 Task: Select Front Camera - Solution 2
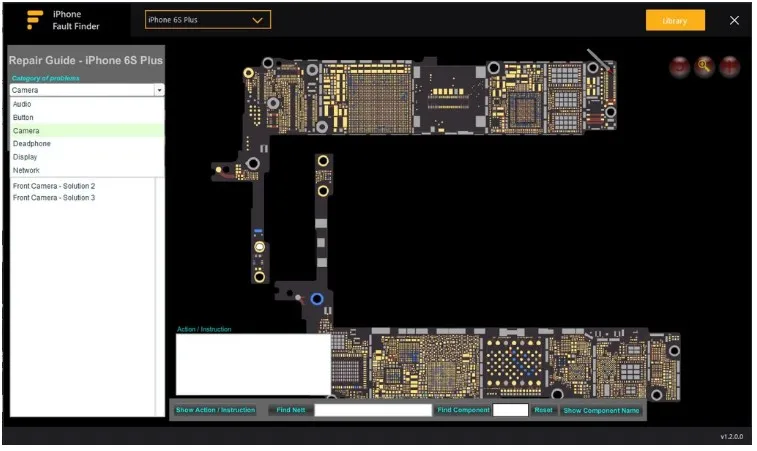tap(54, 186)
